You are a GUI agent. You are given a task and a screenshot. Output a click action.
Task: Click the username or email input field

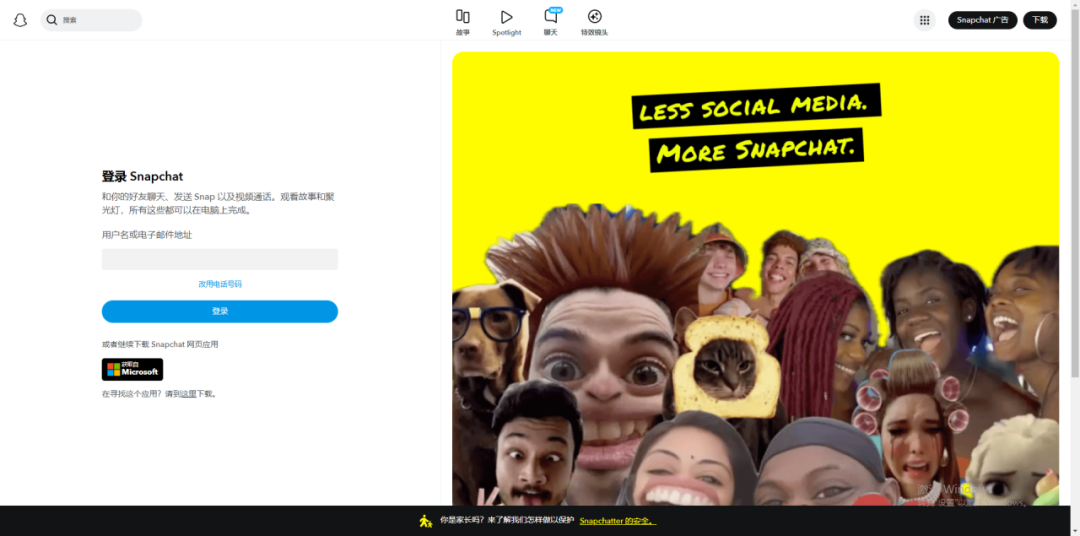(220, 260)
